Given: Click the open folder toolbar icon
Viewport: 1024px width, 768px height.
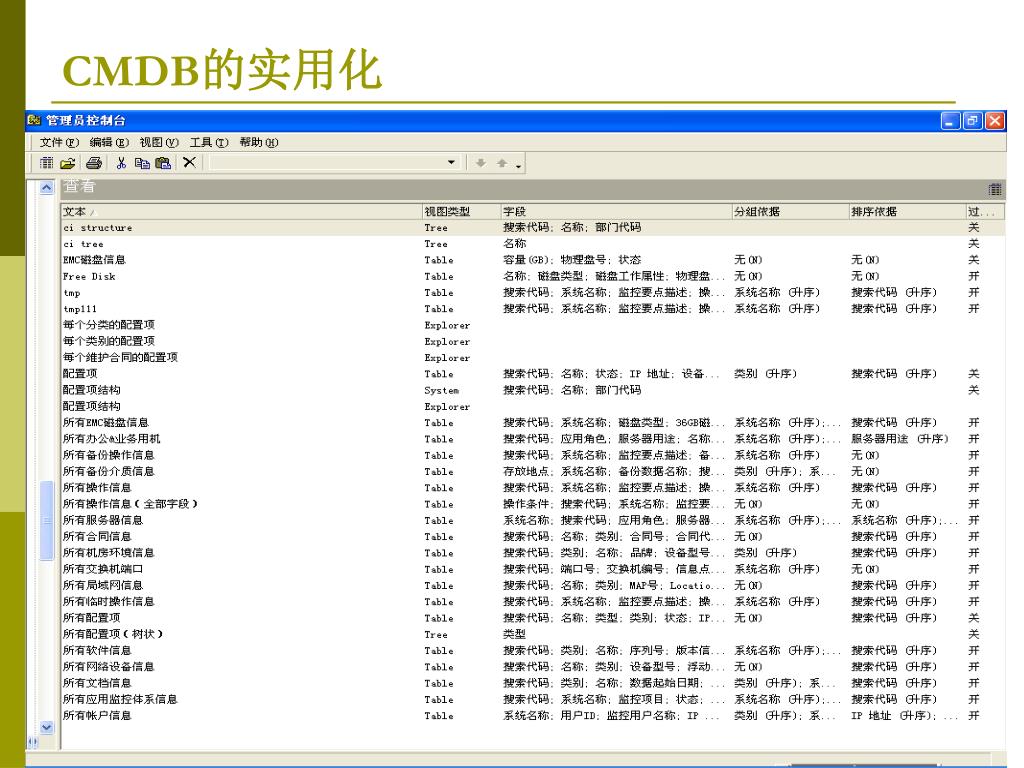Looking at the screenshot, I should pyautogui.click(x=68, y=163).
